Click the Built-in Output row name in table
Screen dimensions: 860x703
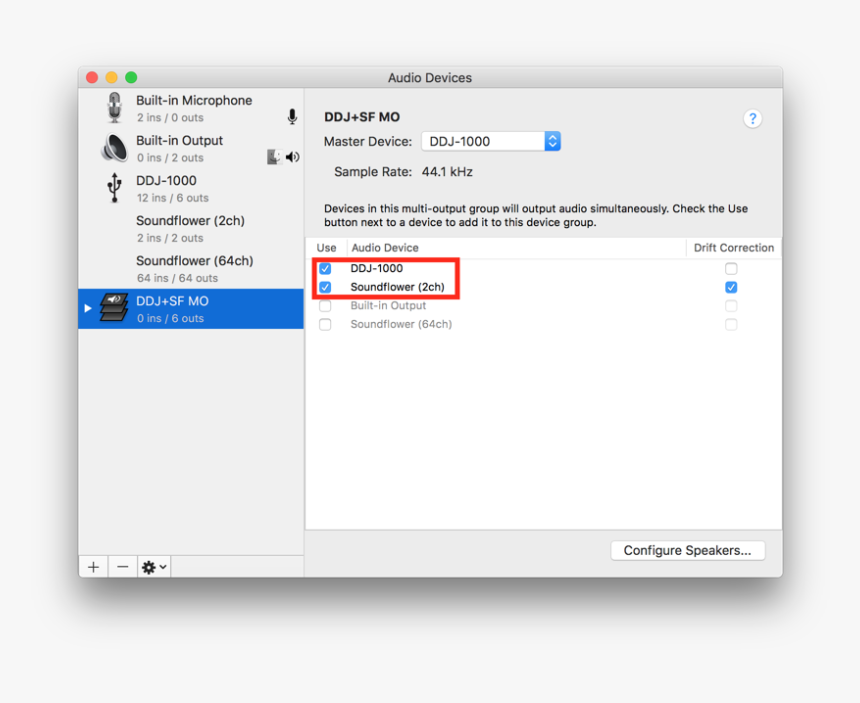click(388, 305)
